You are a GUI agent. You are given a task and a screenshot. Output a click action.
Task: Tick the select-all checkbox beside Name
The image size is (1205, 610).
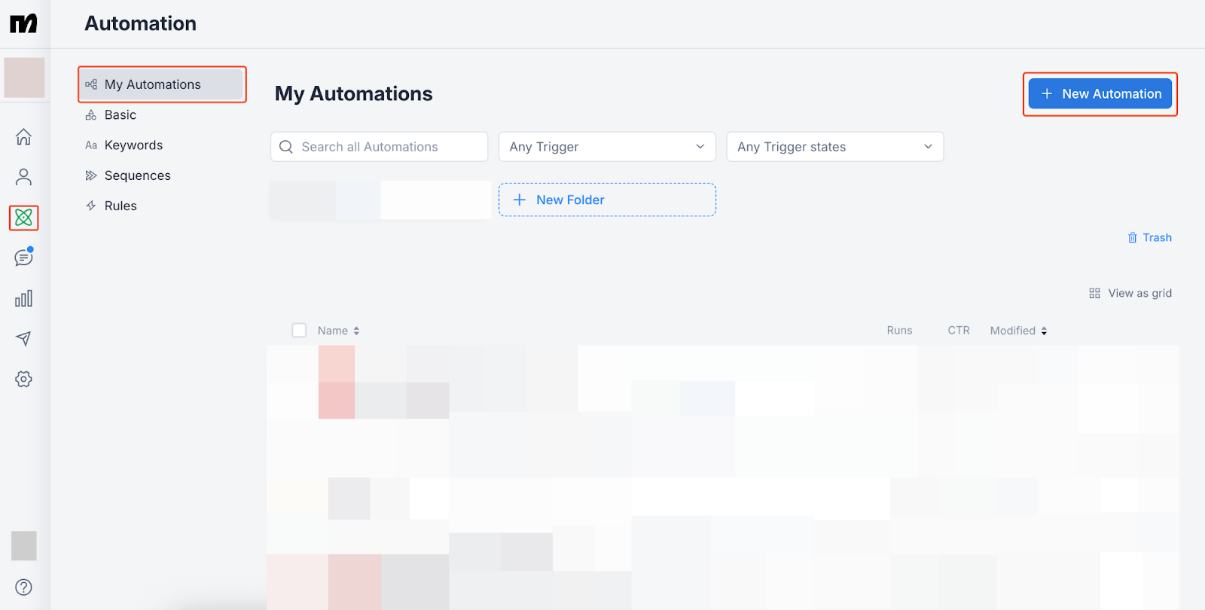point(299,330)
